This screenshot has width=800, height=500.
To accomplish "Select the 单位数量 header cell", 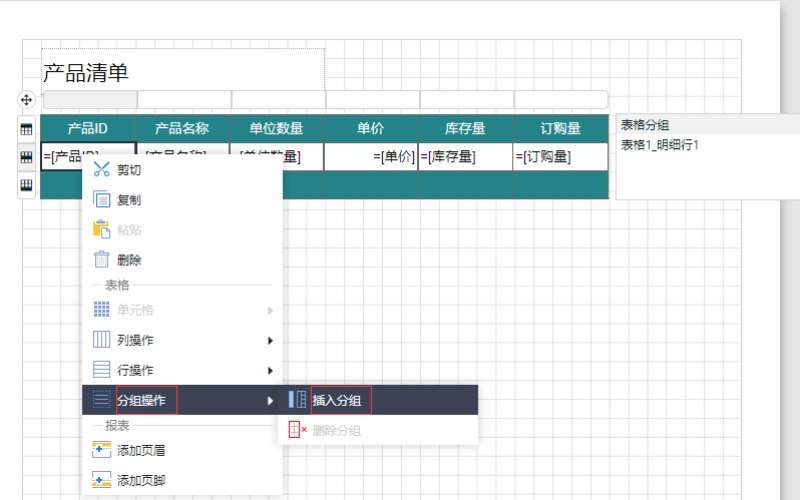I will [x=277, y=129].
